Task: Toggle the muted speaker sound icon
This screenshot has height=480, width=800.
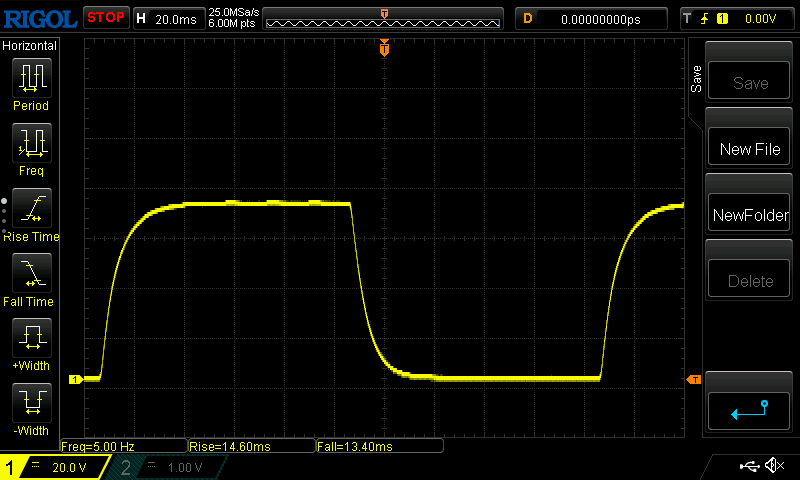Action: pyautogui.click(x=773, y=466)
